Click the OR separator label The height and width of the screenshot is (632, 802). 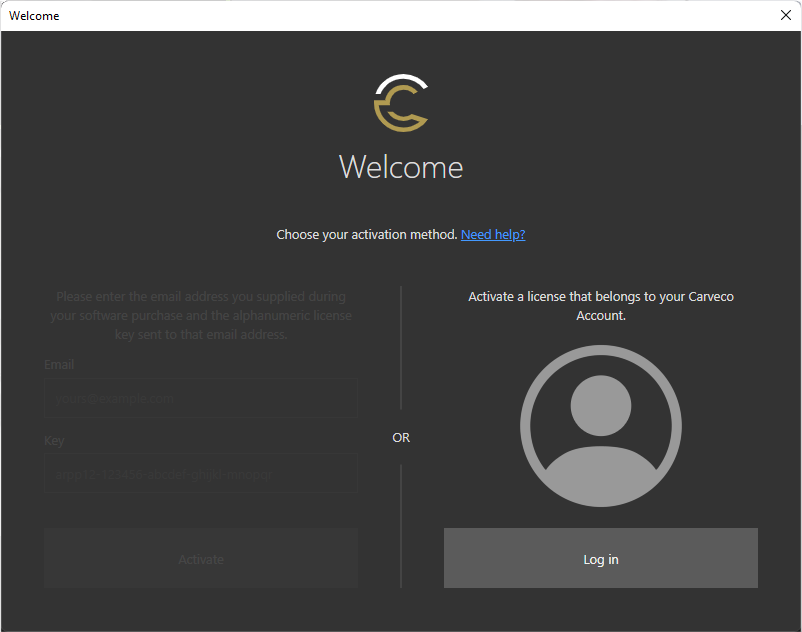coord(401,438)
